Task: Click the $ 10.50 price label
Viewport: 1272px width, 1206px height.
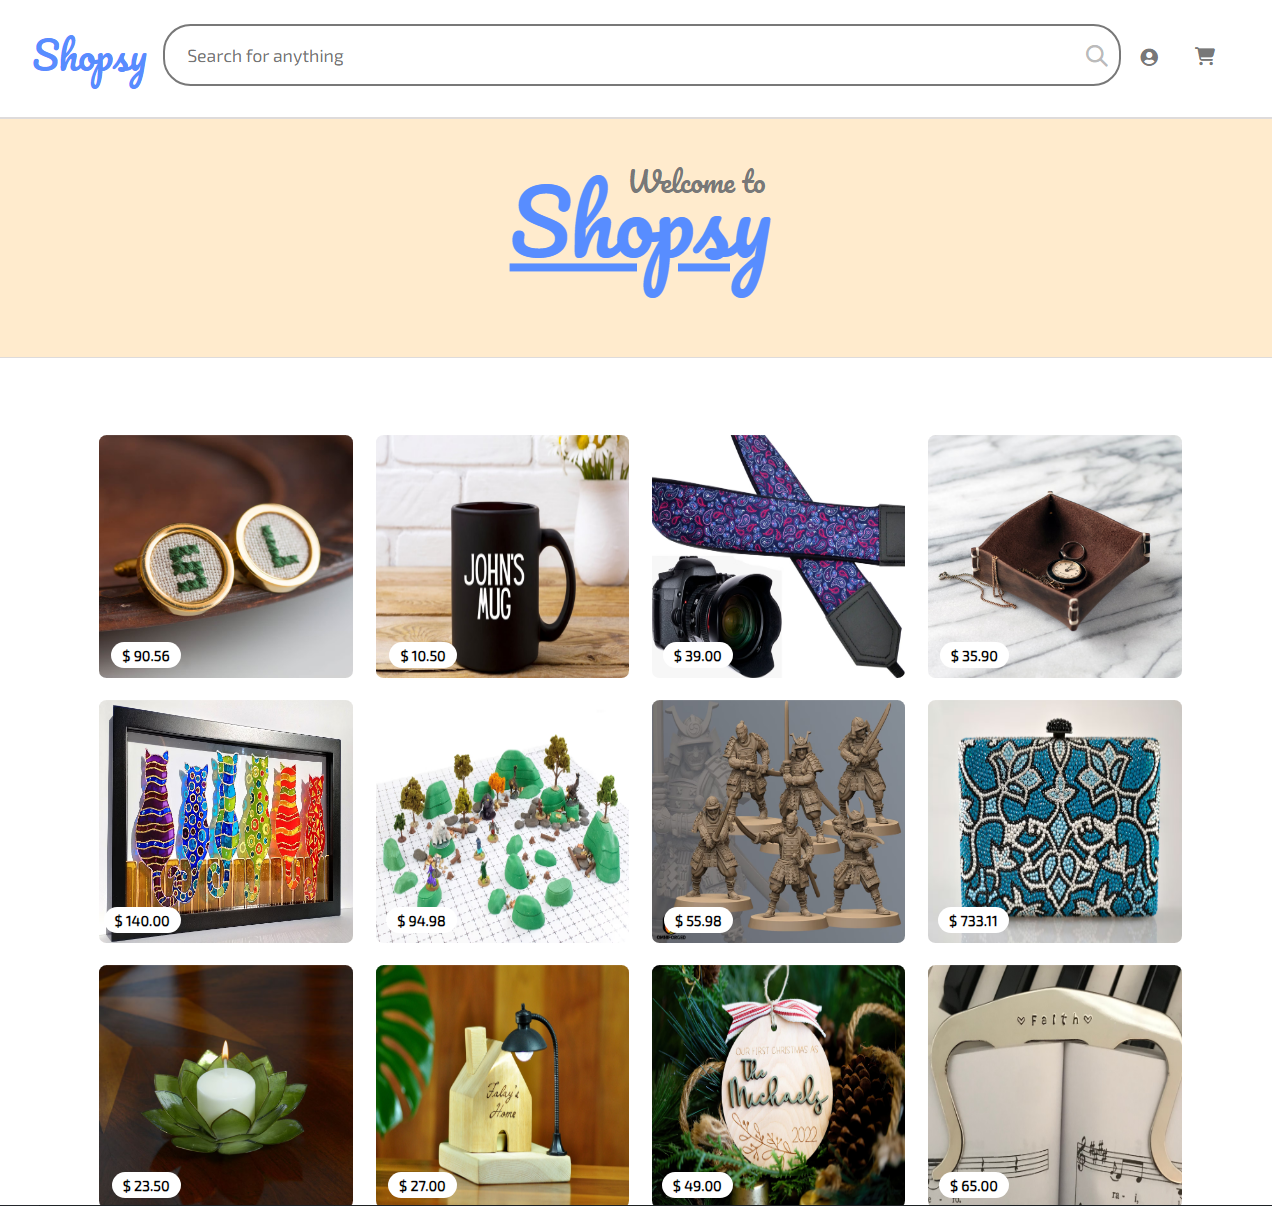Action: tap(422, 656)
